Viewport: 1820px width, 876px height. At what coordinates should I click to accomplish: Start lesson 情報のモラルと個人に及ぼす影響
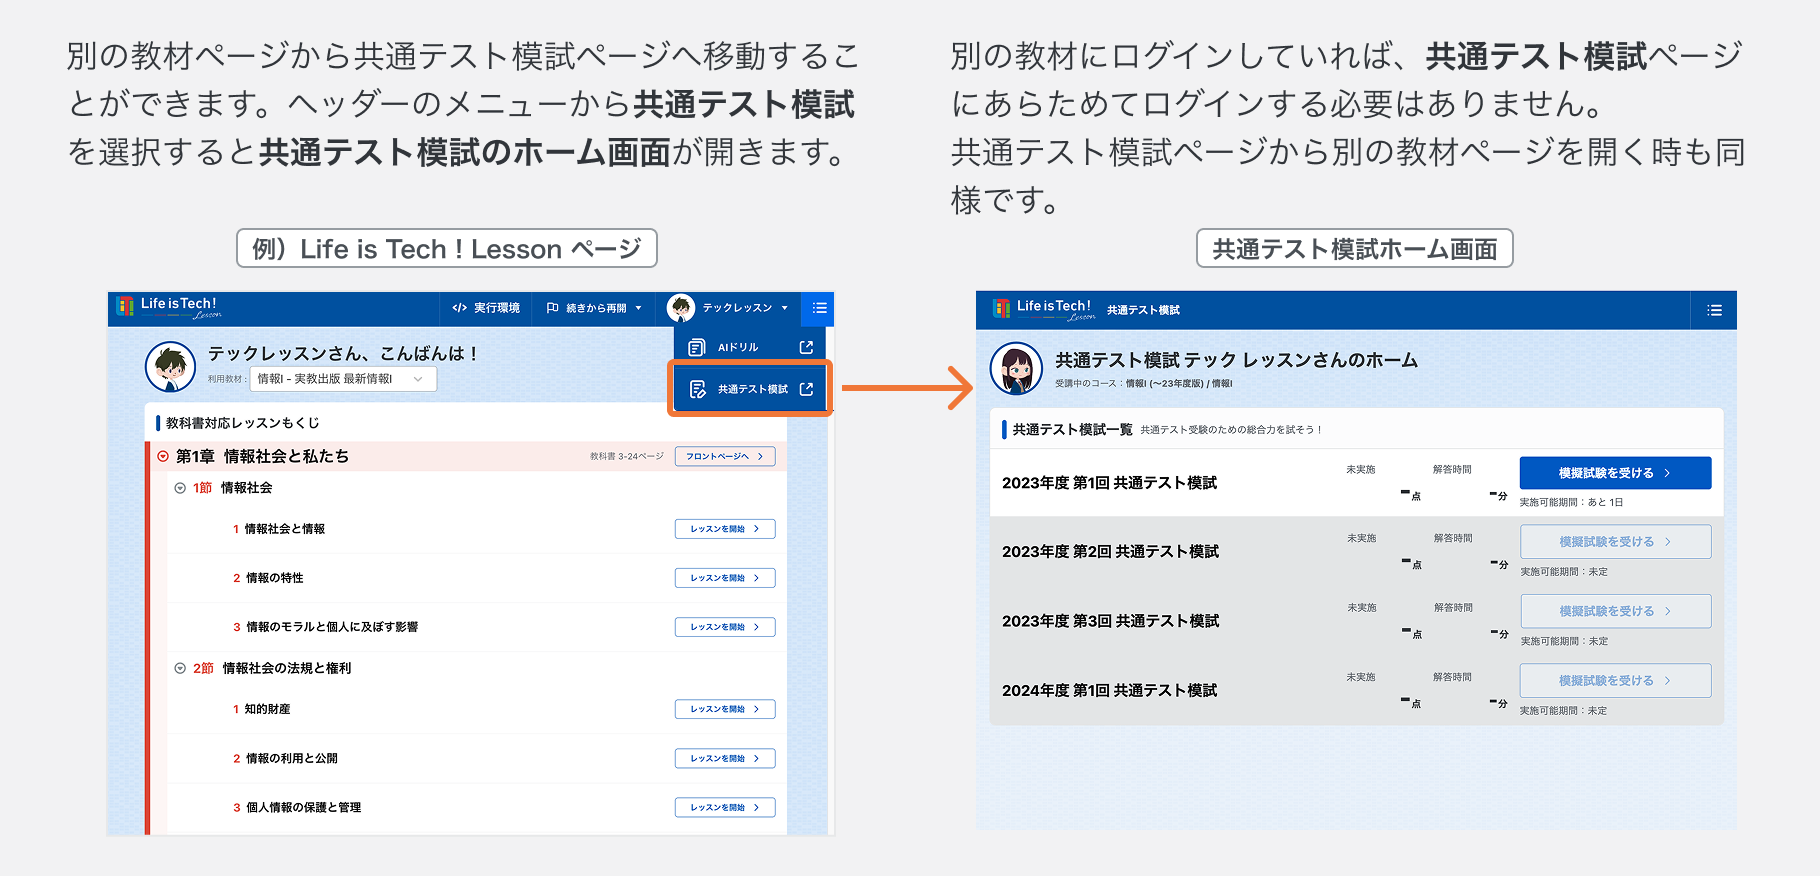point(725,627)
